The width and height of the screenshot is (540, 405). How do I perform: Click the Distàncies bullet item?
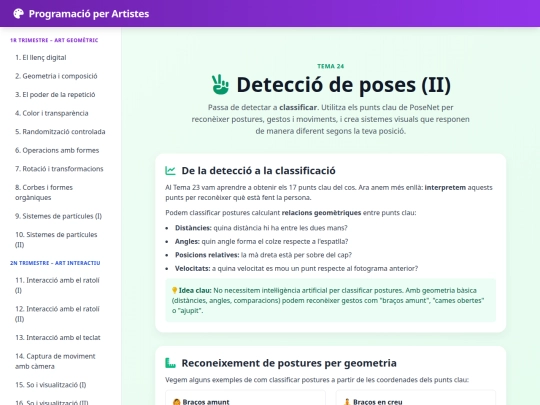point(261,228)
